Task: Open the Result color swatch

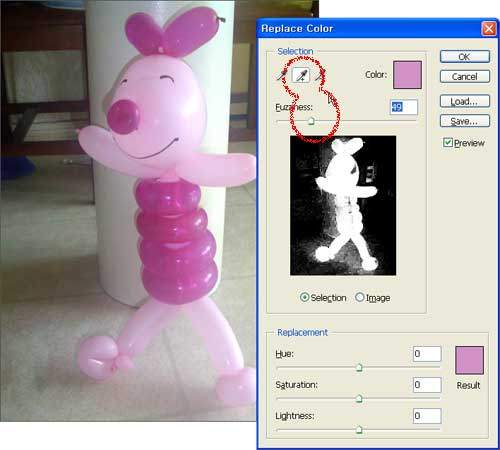Action: coord(469,360)
